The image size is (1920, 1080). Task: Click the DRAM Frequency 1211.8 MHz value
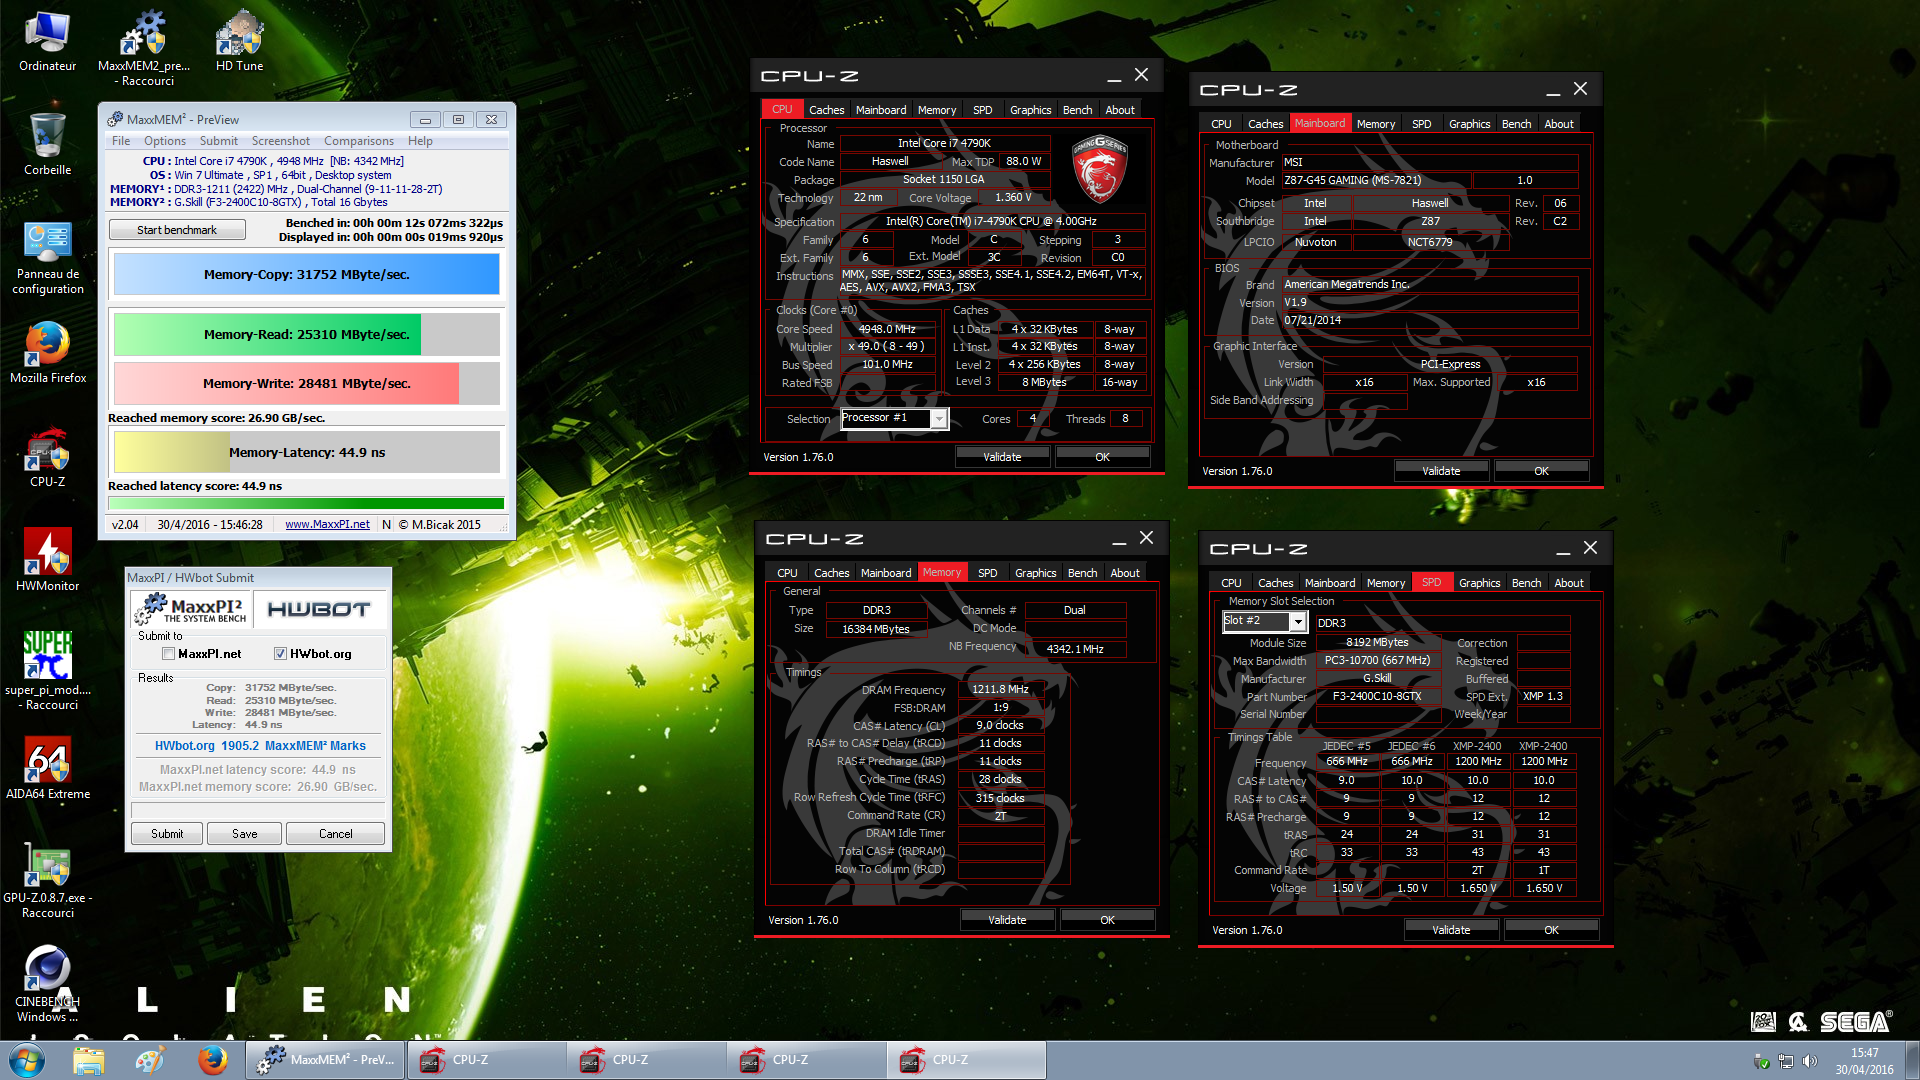pyautogui.click(x=1000, y=689)
